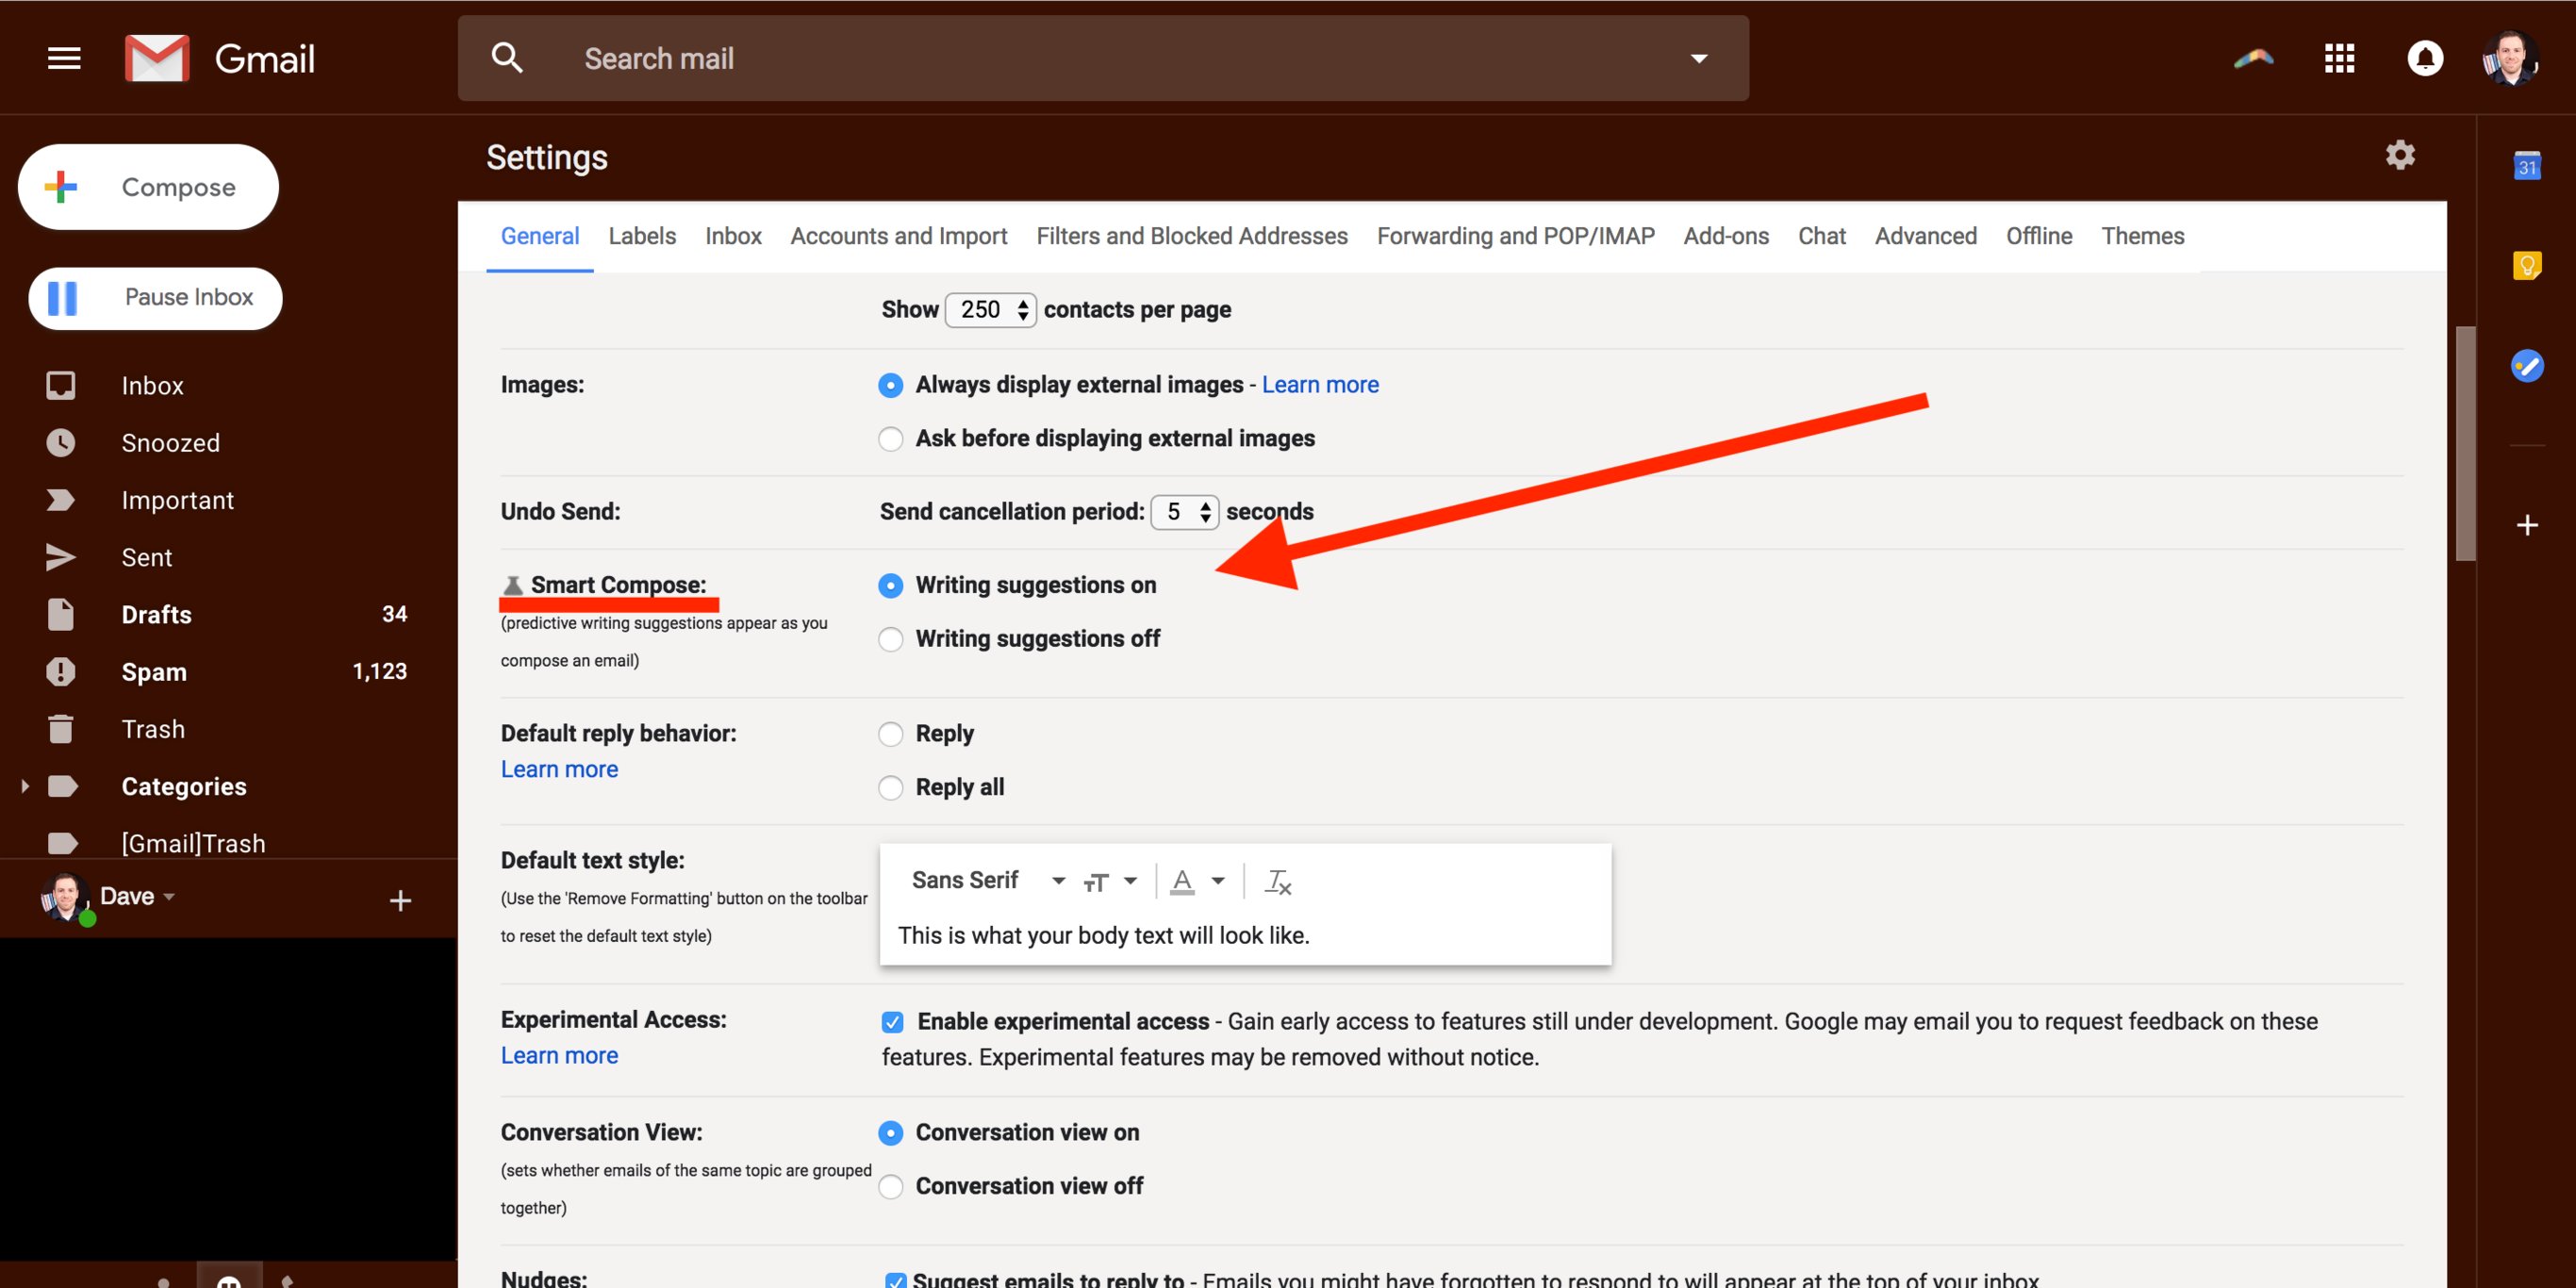Open the Themes settings tab
2576x1288 pixels.
[x=2143, y=236]
